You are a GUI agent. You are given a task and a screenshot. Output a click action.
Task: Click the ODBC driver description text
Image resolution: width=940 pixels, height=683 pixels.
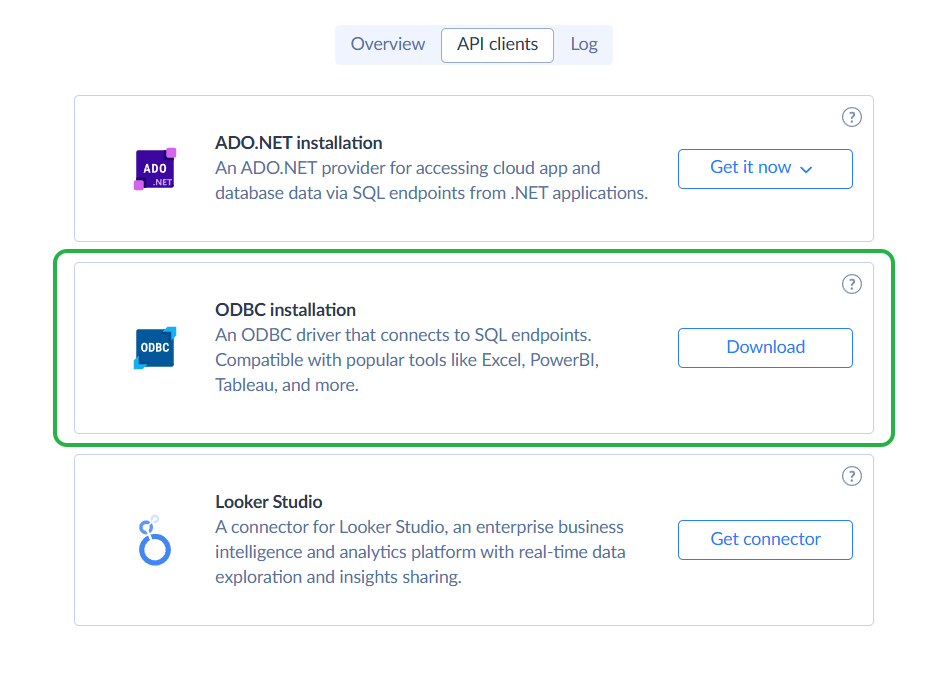(x=407, y=360)
